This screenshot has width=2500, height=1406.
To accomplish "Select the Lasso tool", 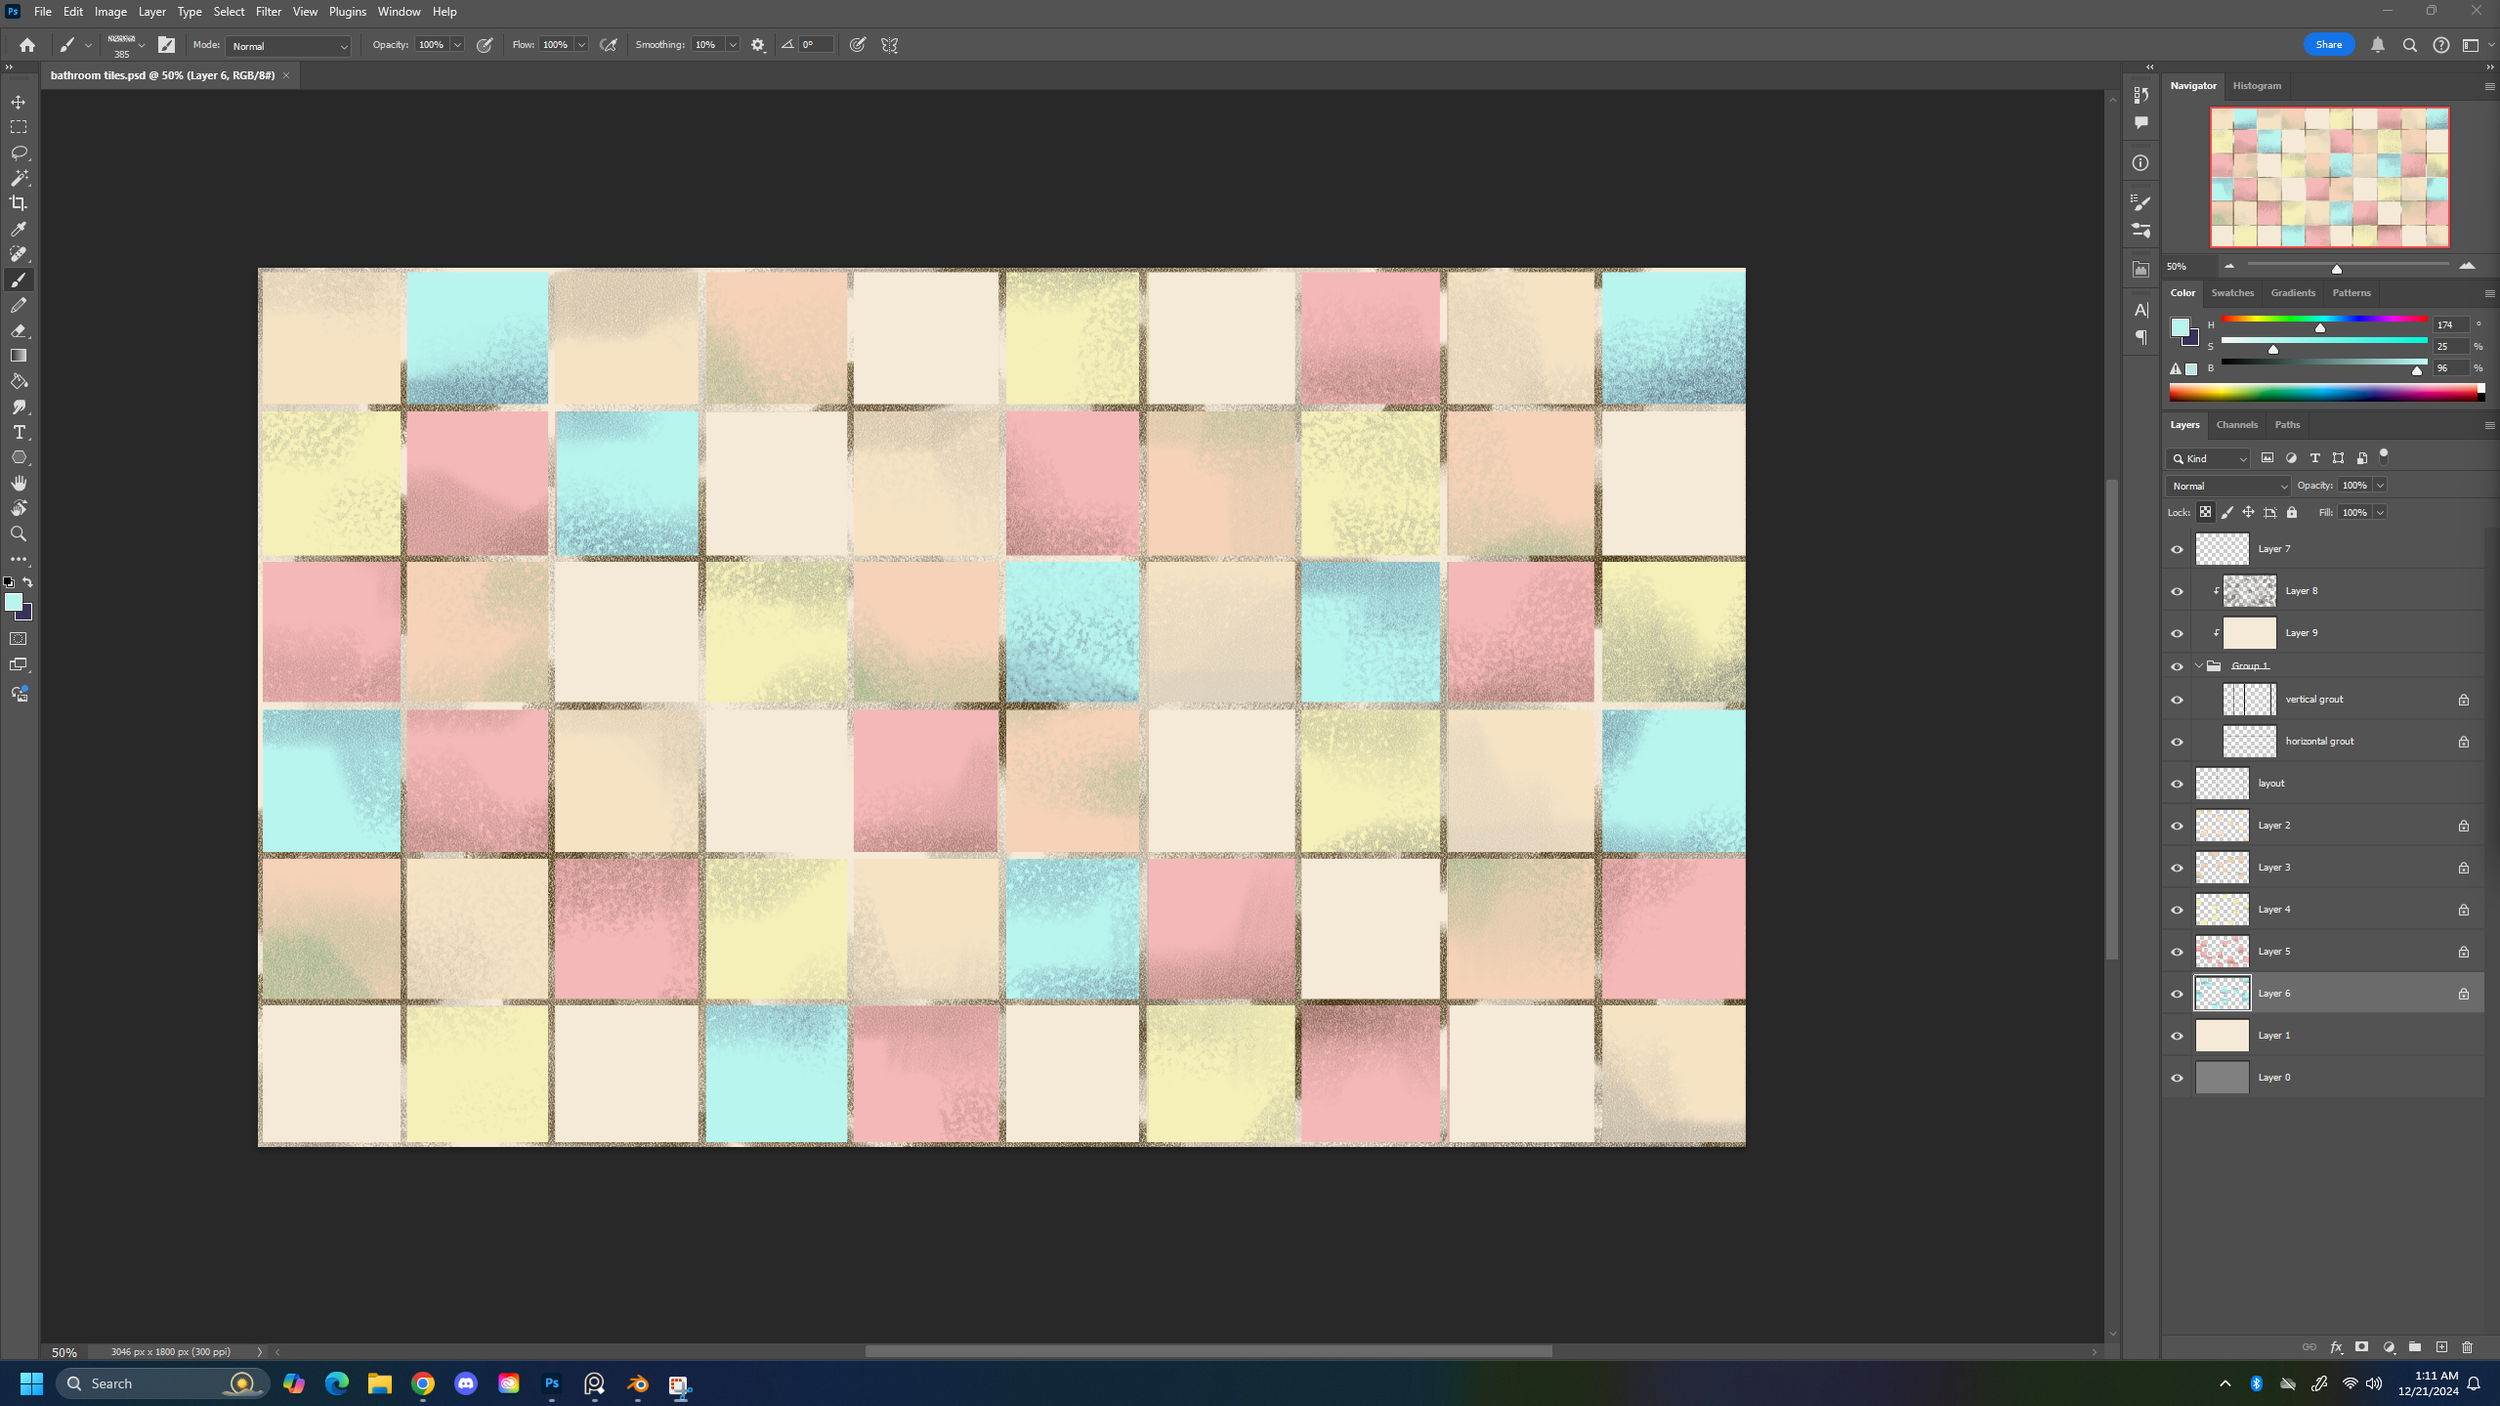I will [18, 152].
